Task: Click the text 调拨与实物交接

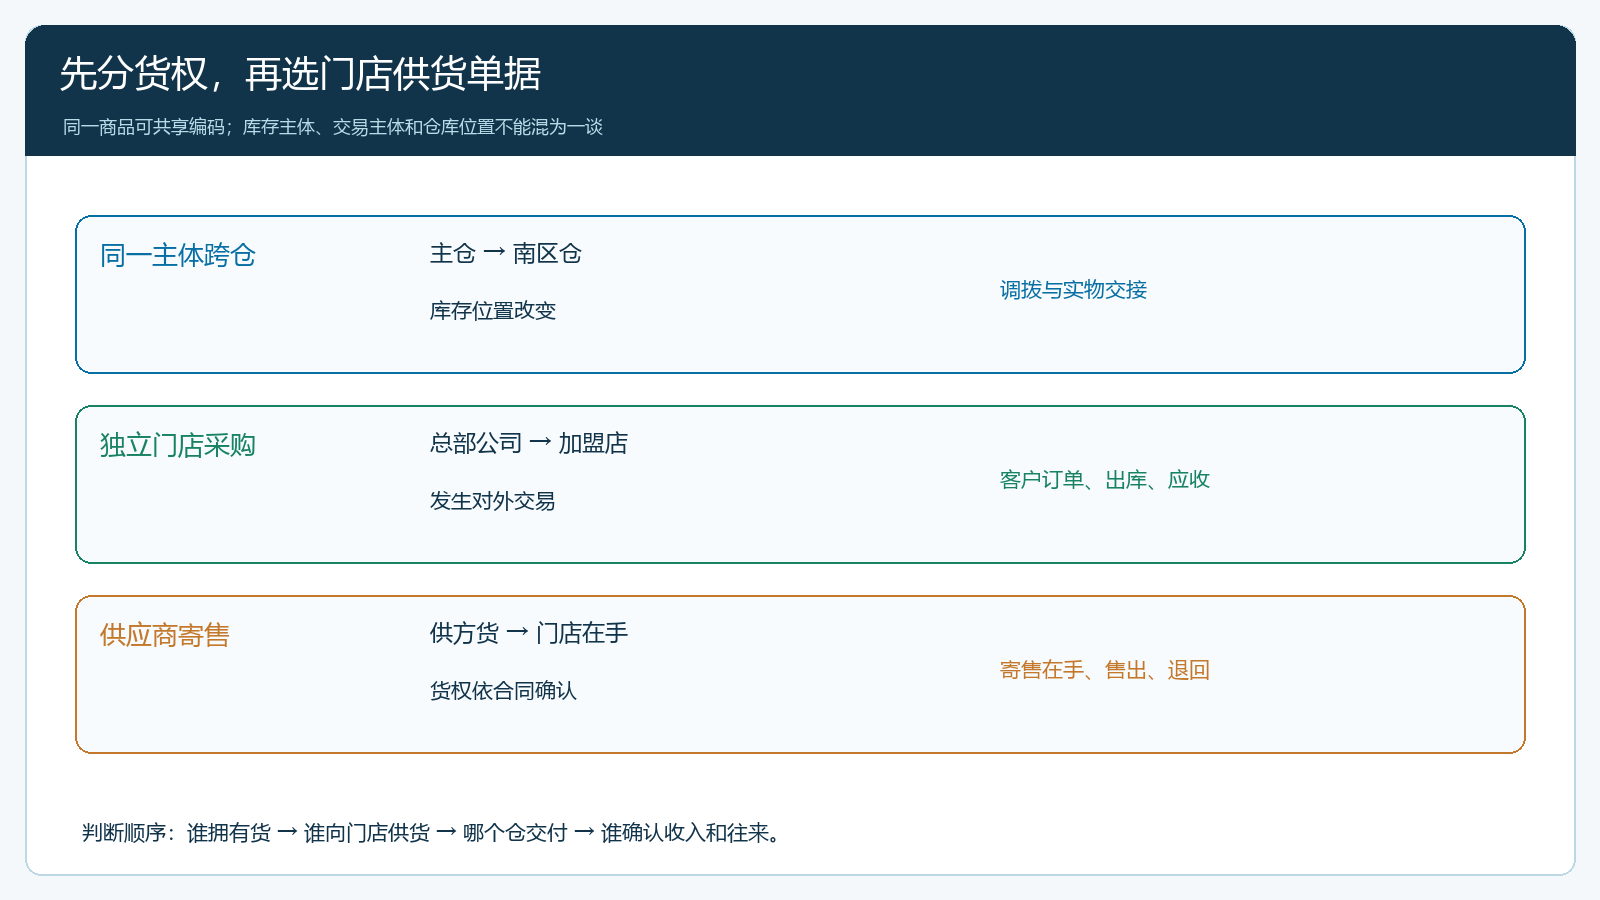Action: pyautogui.click(x=1073, y=290)
